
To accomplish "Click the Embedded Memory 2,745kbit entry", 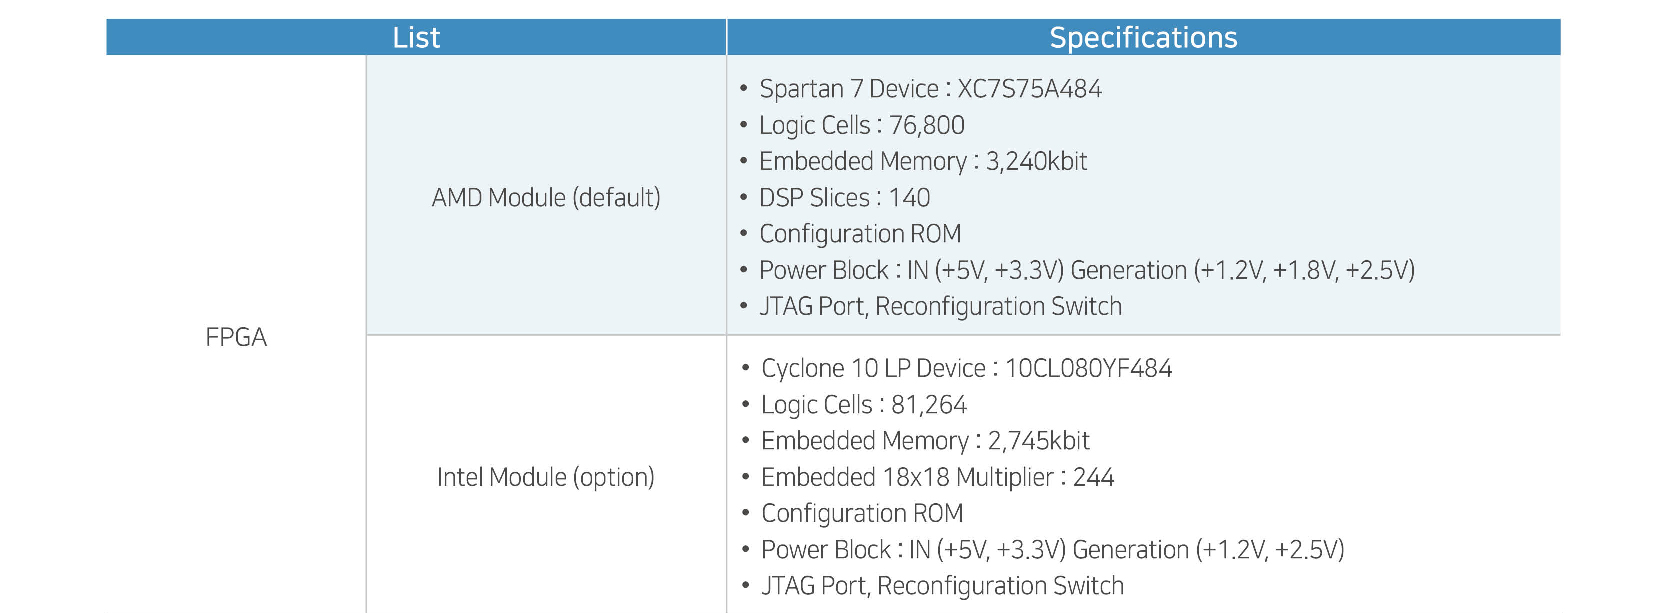I will [925, 441].
